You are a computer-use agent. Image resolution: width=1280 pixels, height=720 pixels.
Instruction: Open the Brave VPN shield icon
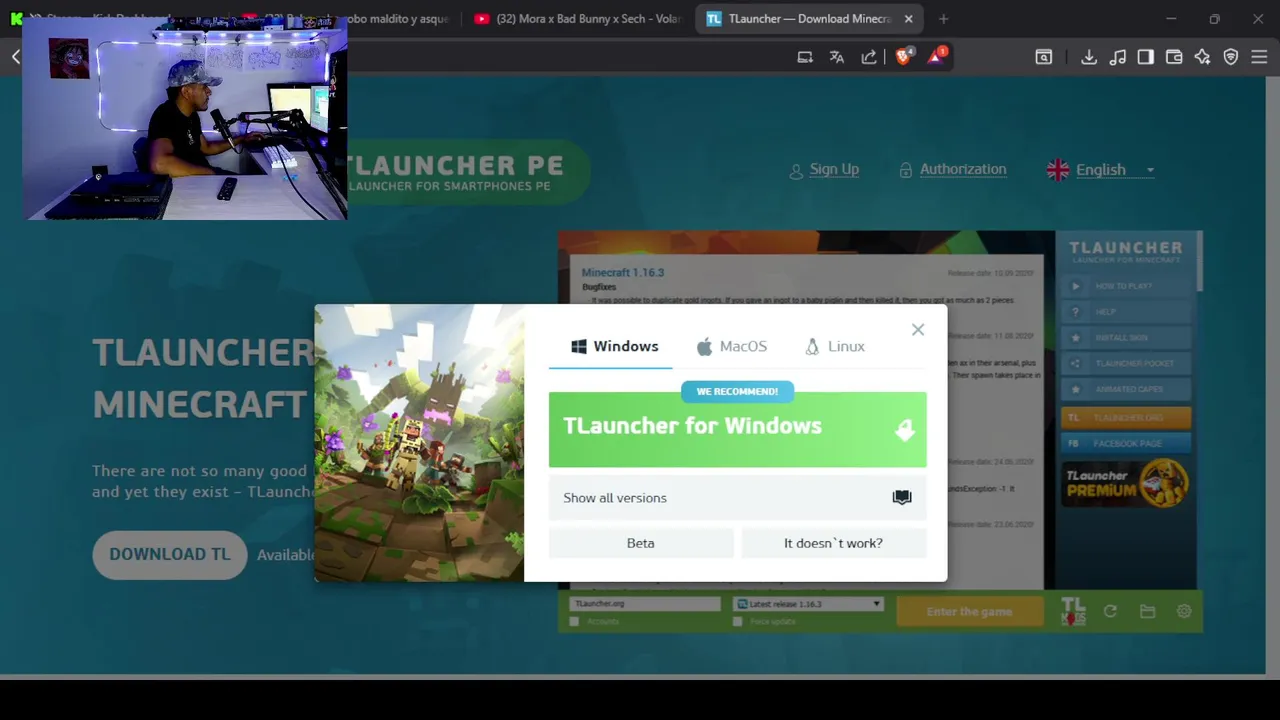pos(1231,57)
